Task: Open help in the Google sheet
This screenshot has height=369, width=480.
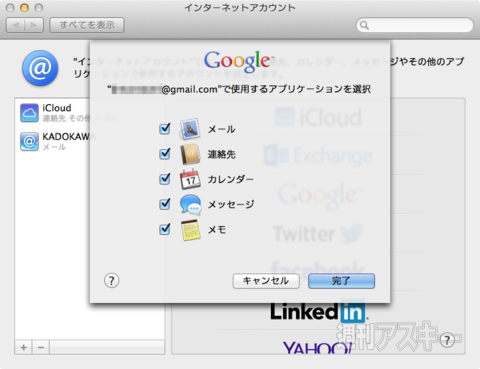Action: [112, 281]
